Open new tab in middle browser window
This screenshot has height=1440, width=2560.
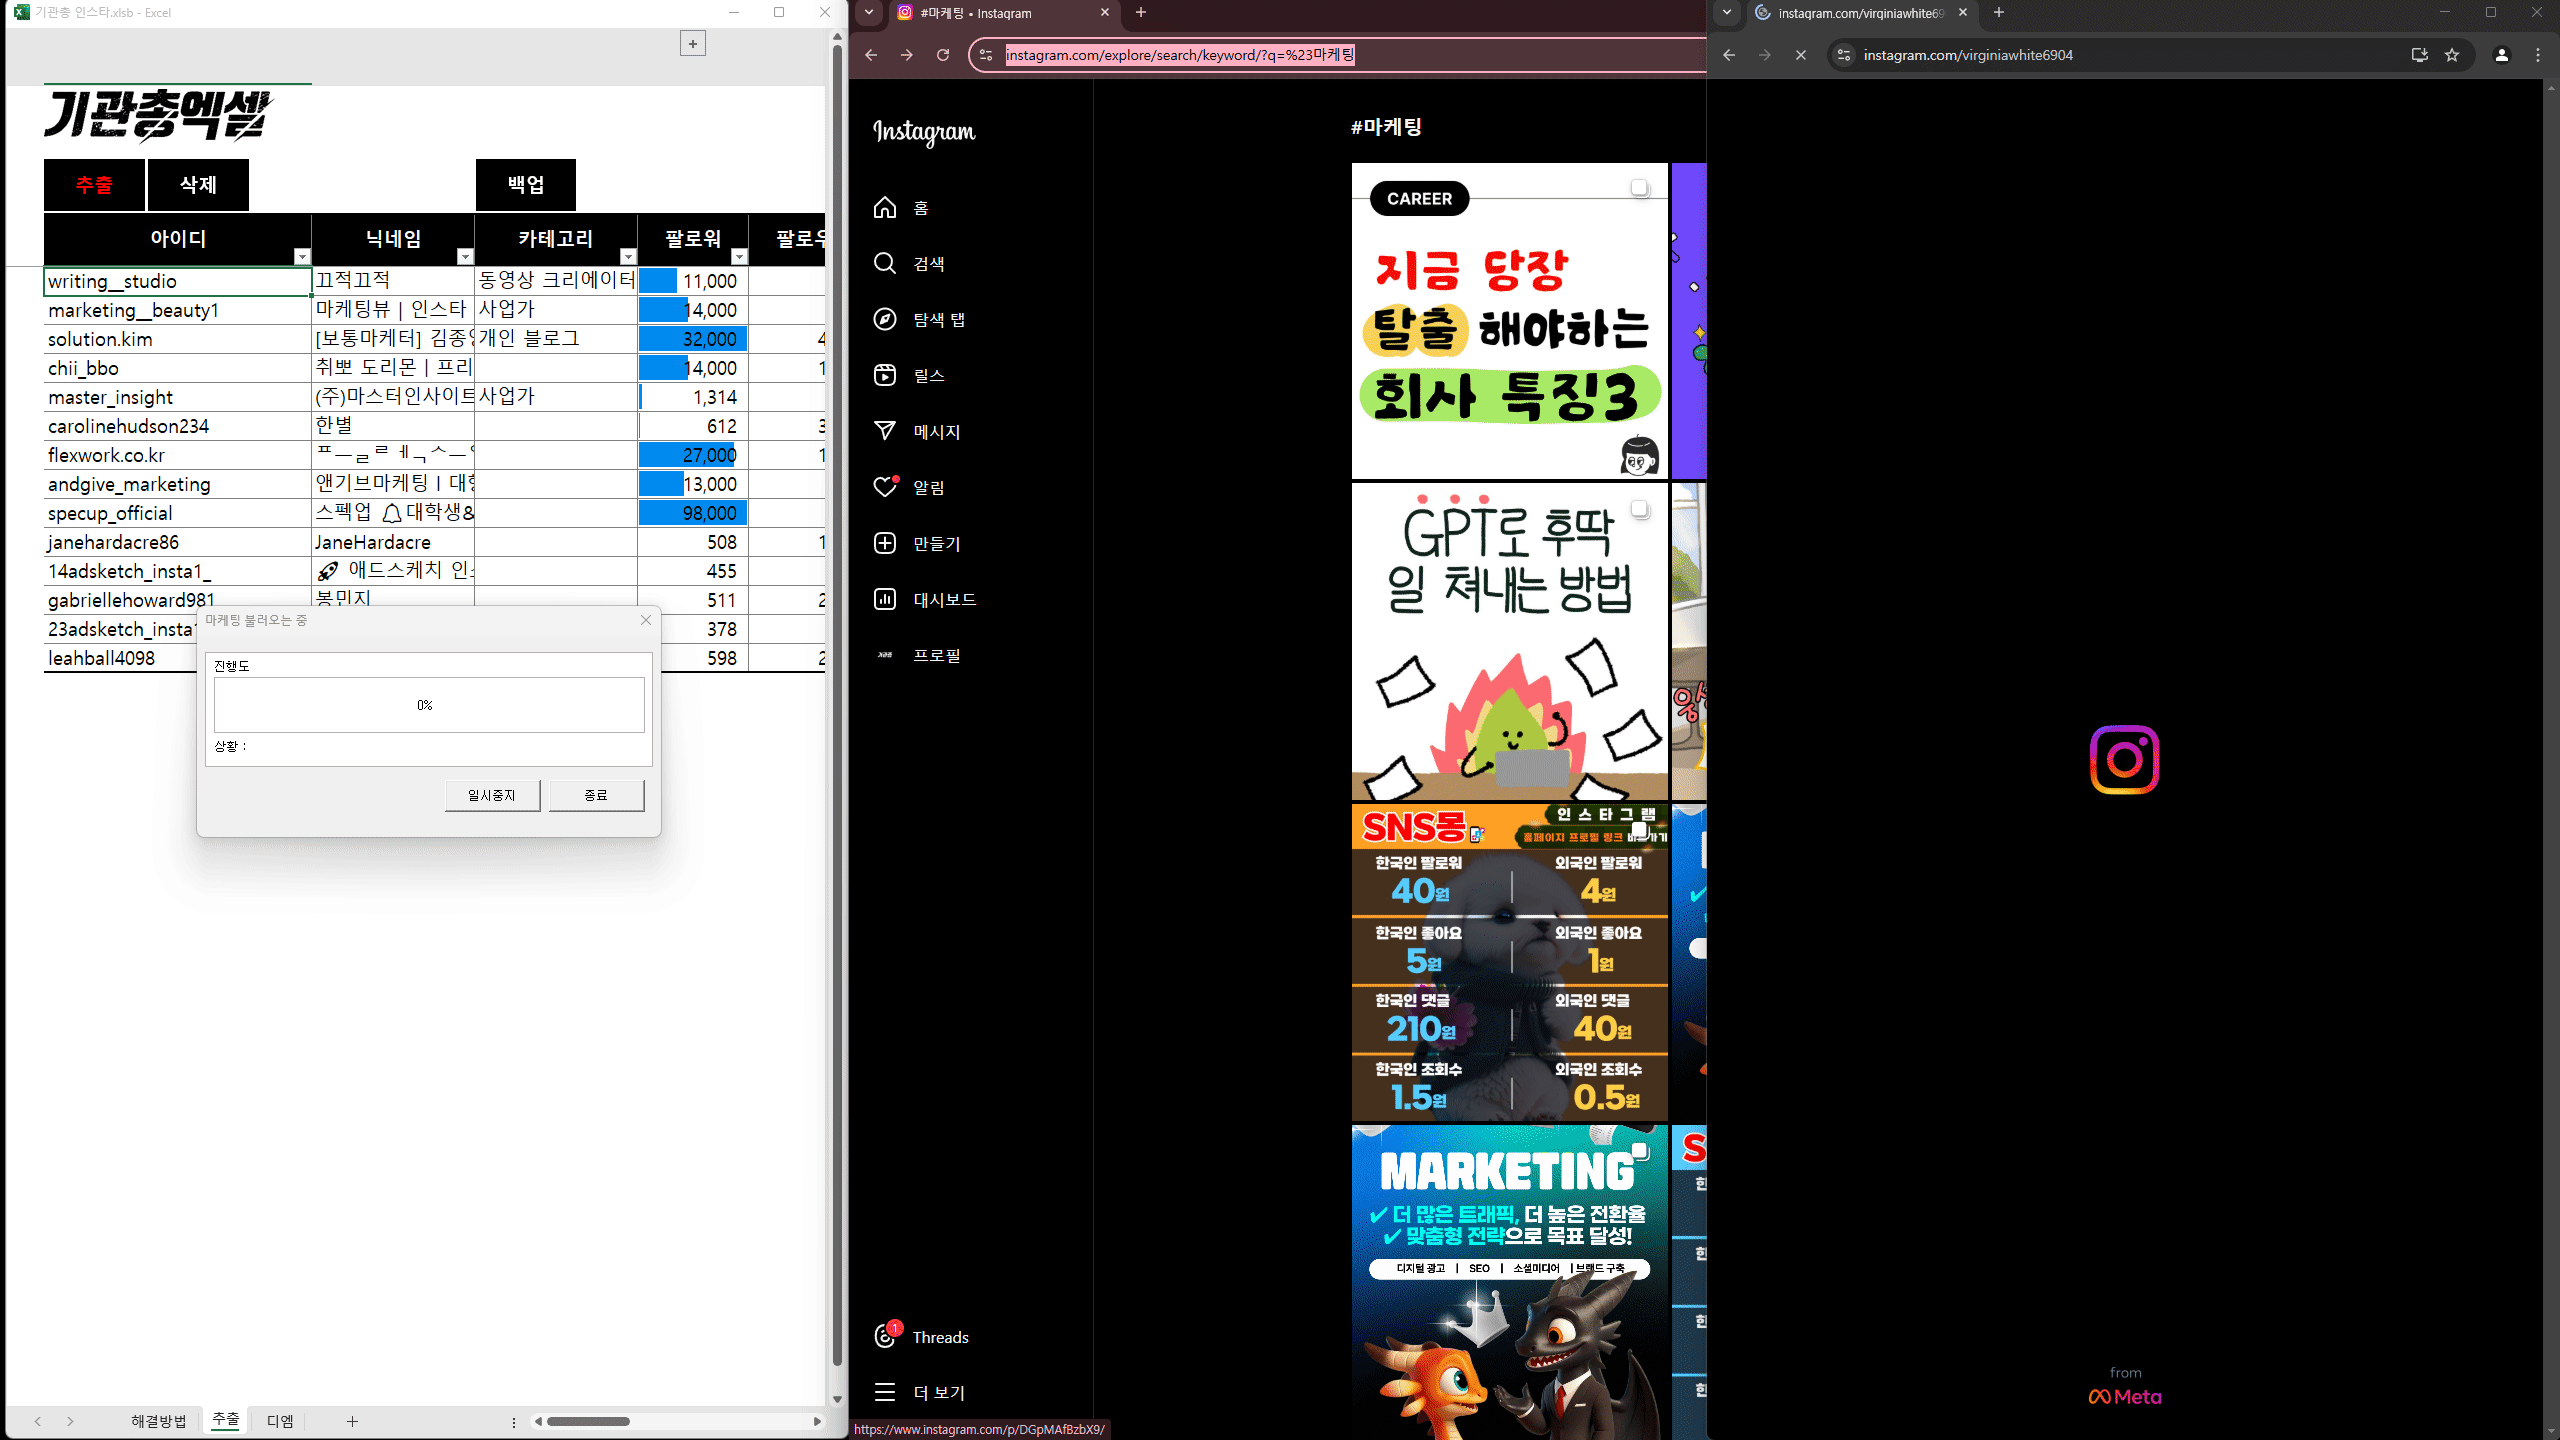coord(1141,13)
